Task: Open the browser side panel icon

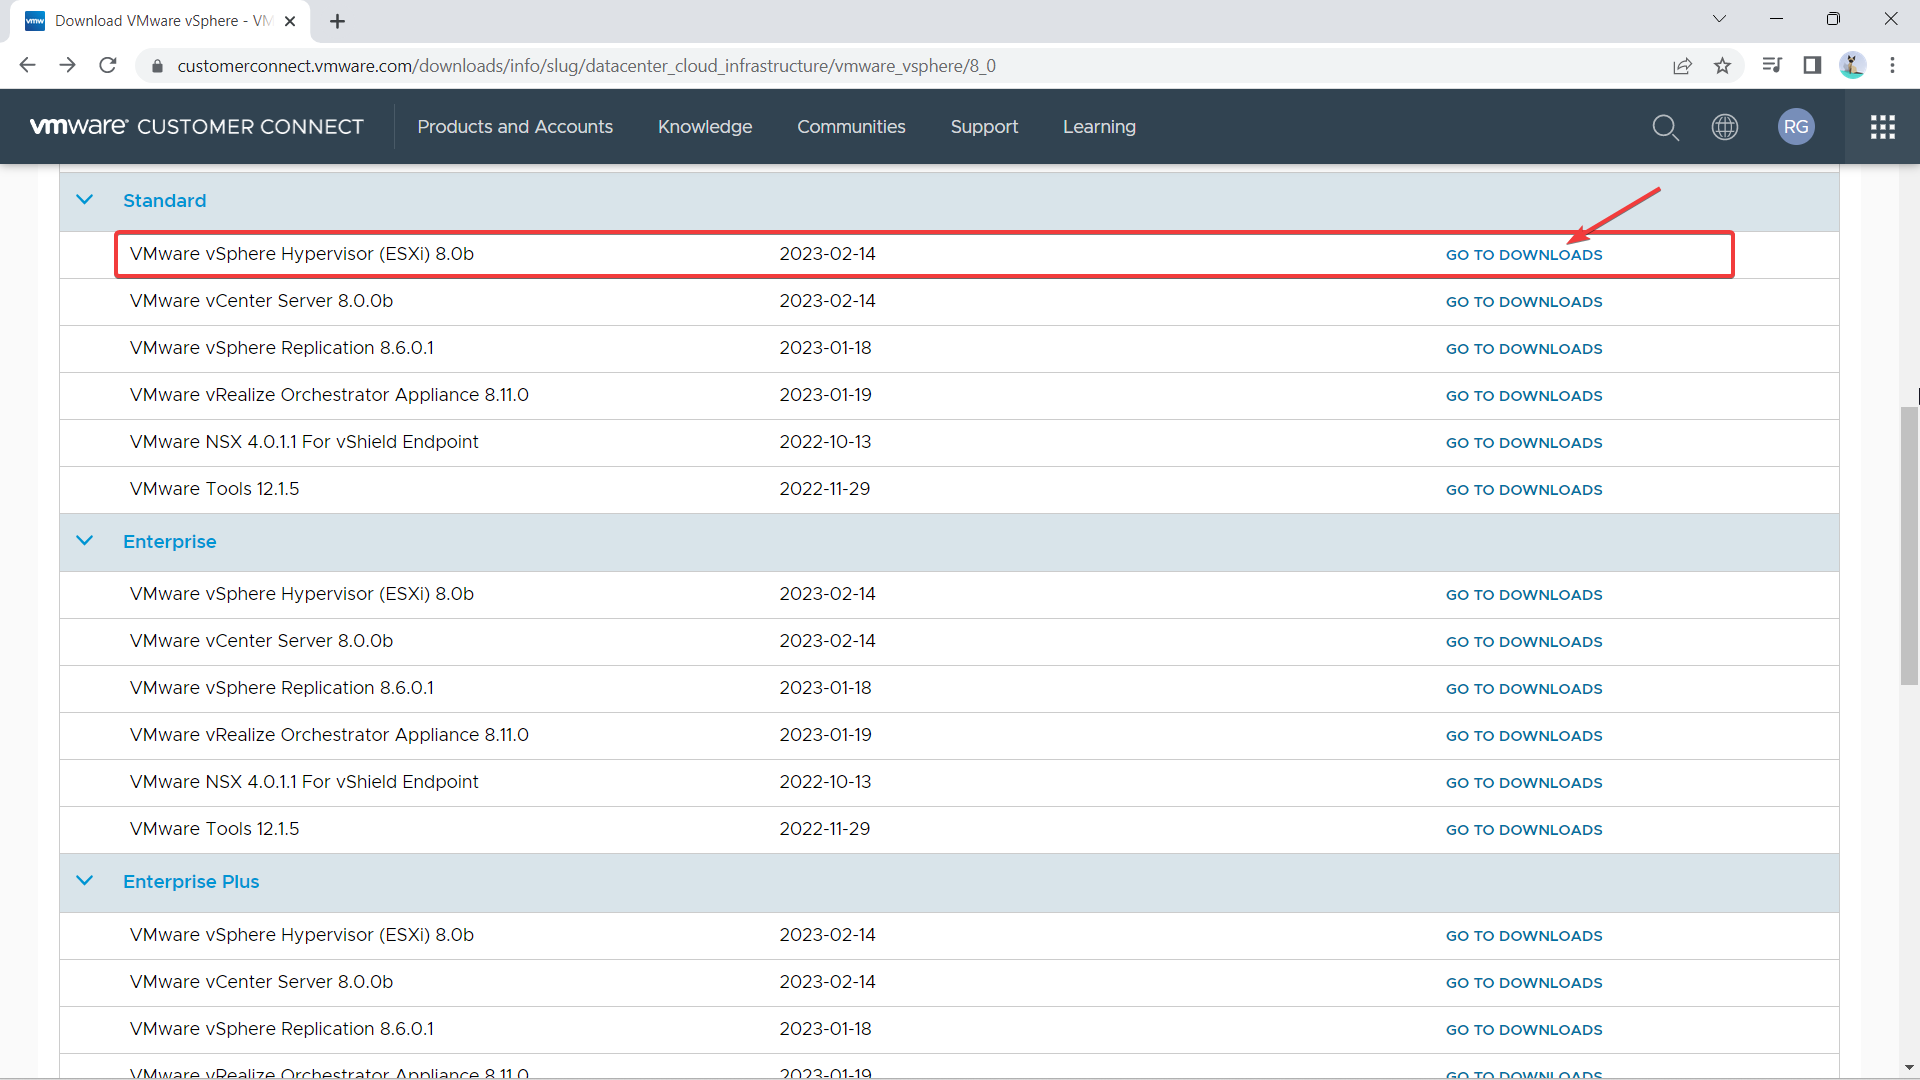Action: [1812, 65]
